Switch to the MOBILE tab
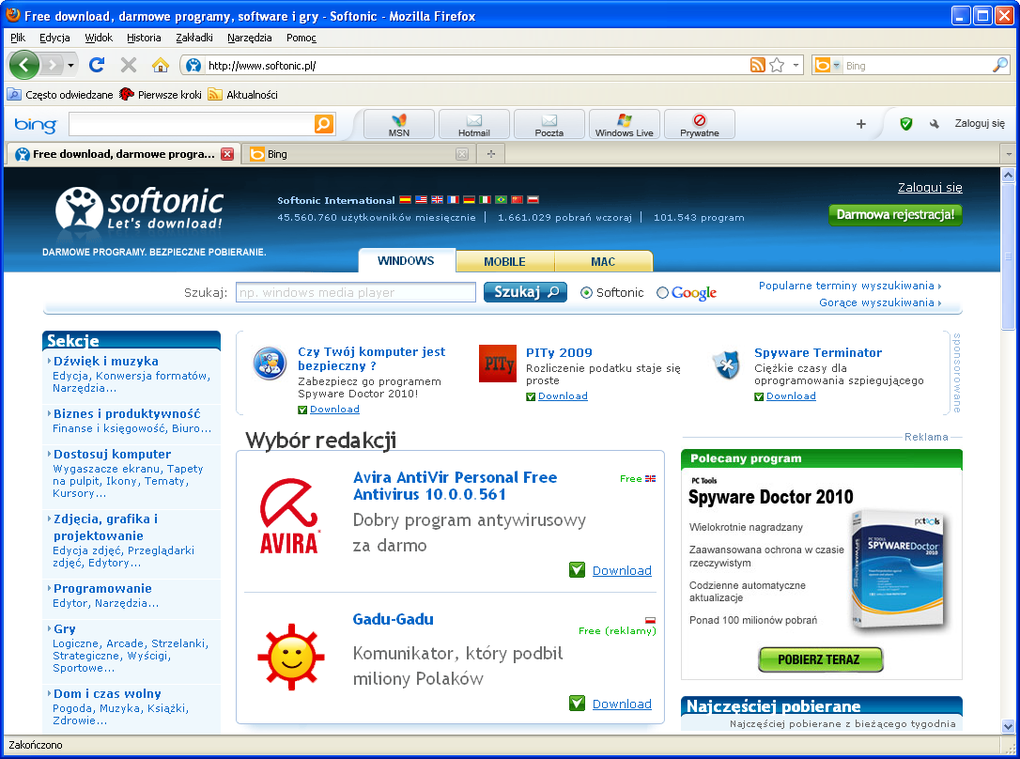 [505, 261]
